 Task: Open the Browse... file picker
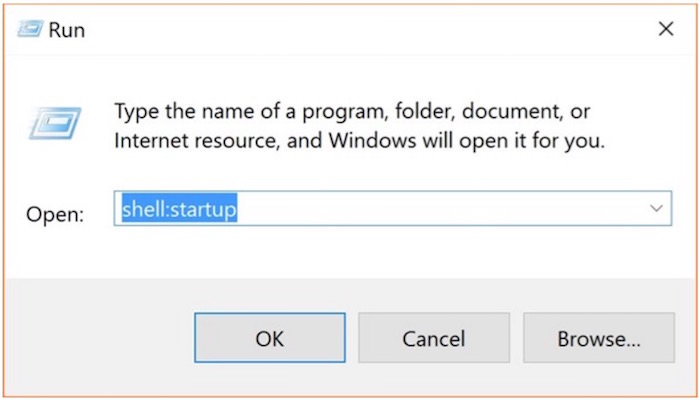598,339
